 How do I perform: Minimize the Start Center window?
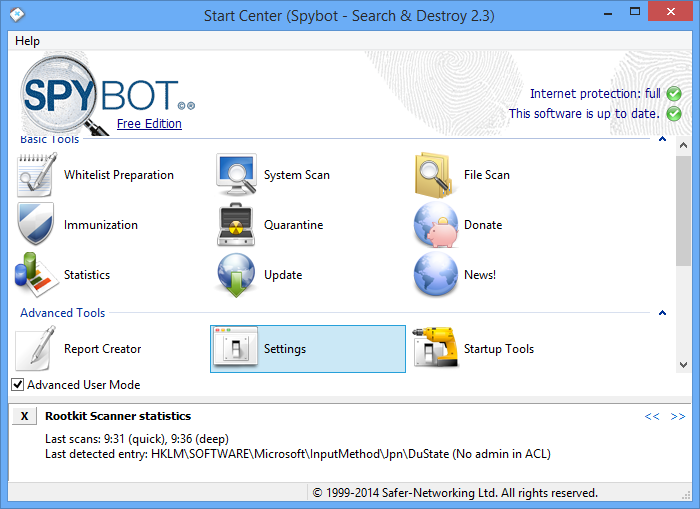click(608, 14)
